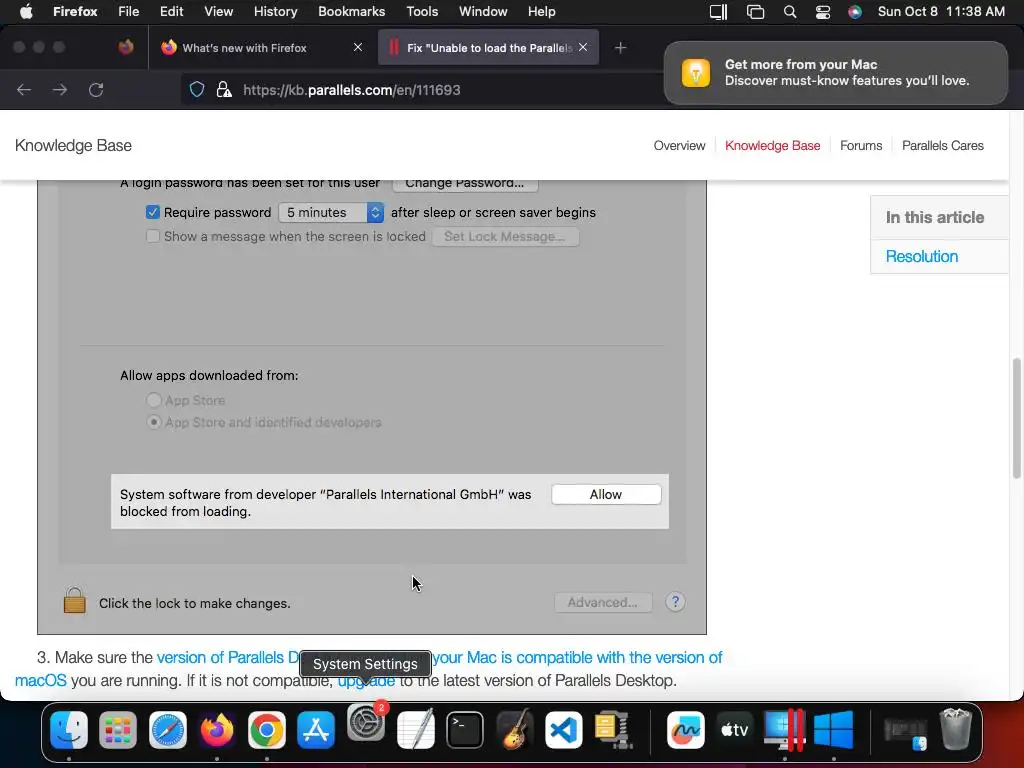Open the History menu
This screenshot has width=1024, height=768.
(275, 11)
